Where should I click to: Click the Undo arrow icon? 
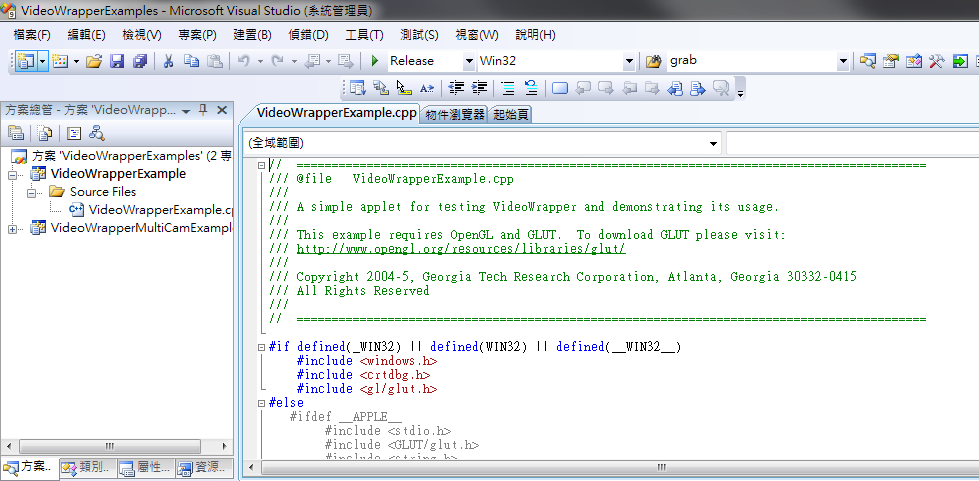click(244, 61)
